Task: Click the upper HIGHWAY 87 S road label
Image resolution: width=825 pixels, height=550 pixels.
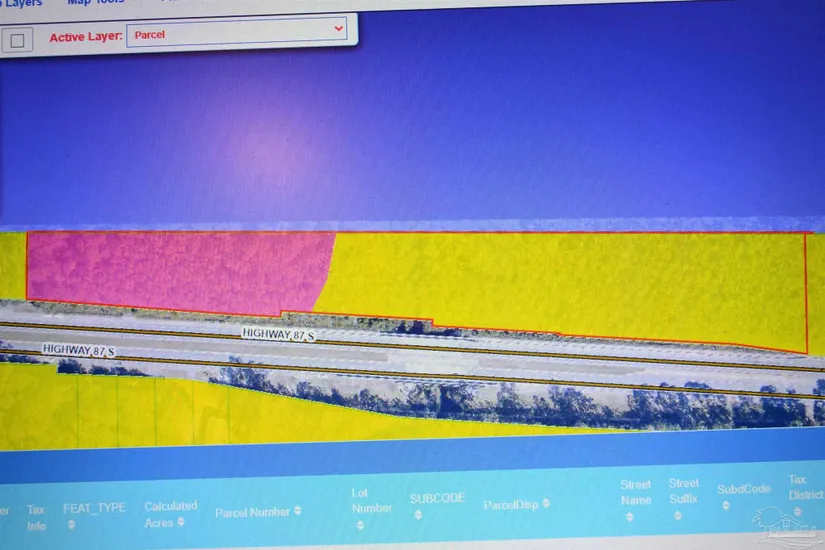Action: (278, 334)
